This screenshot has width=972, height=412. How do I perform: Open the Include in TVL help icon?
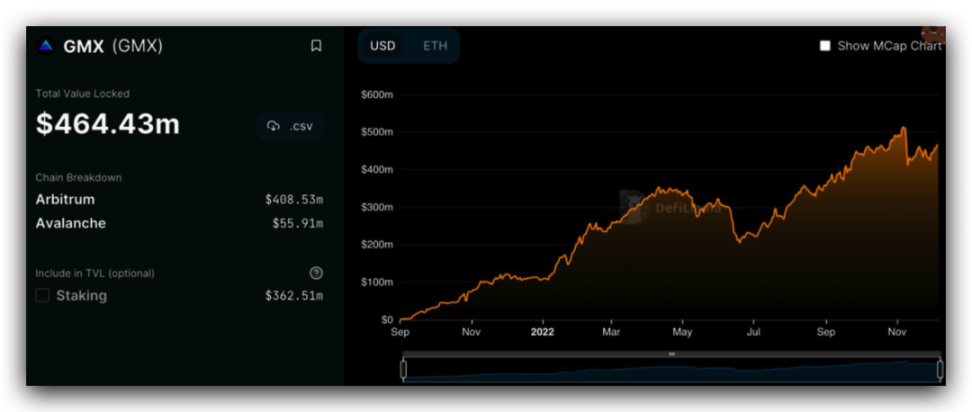click(316, 273)
